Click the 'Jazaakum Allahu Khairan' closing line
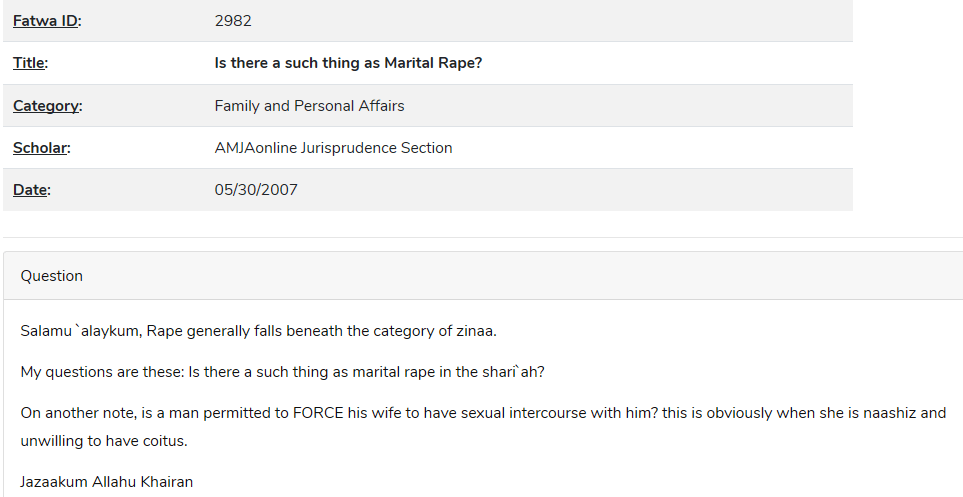963x497 pixels. coord(106,482)
